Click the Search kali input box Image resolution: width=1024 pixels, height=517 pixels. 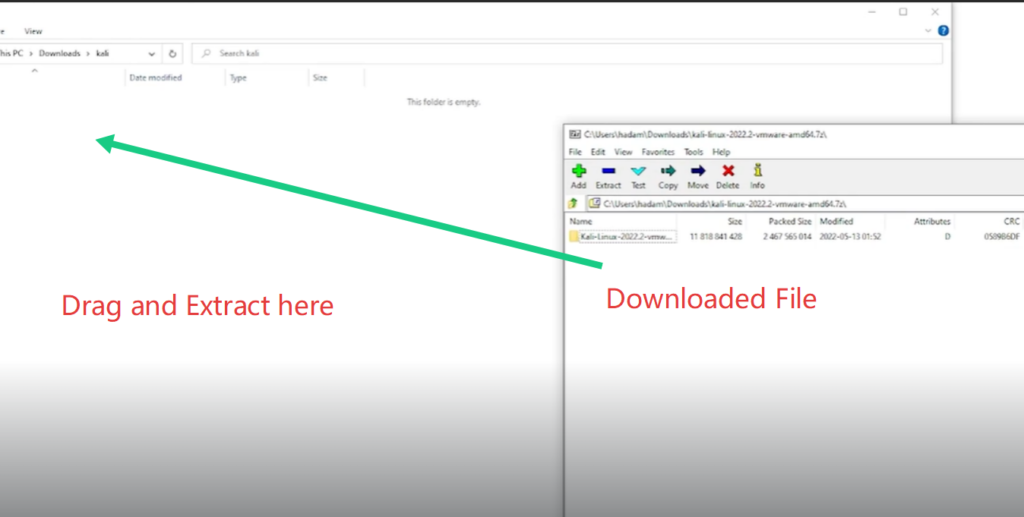(x=567, y=54)
